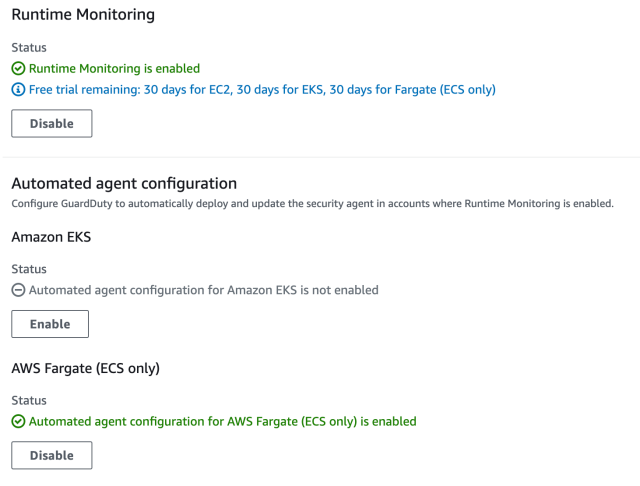Click 'Runtime Monitoring is enabled' status text
640x486 pixels.
[x=114, y=69]
